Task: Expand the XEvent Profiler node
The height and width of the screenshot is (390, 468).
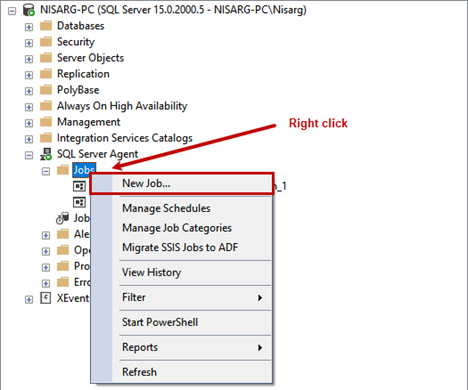Action: [x=29, y=299]
